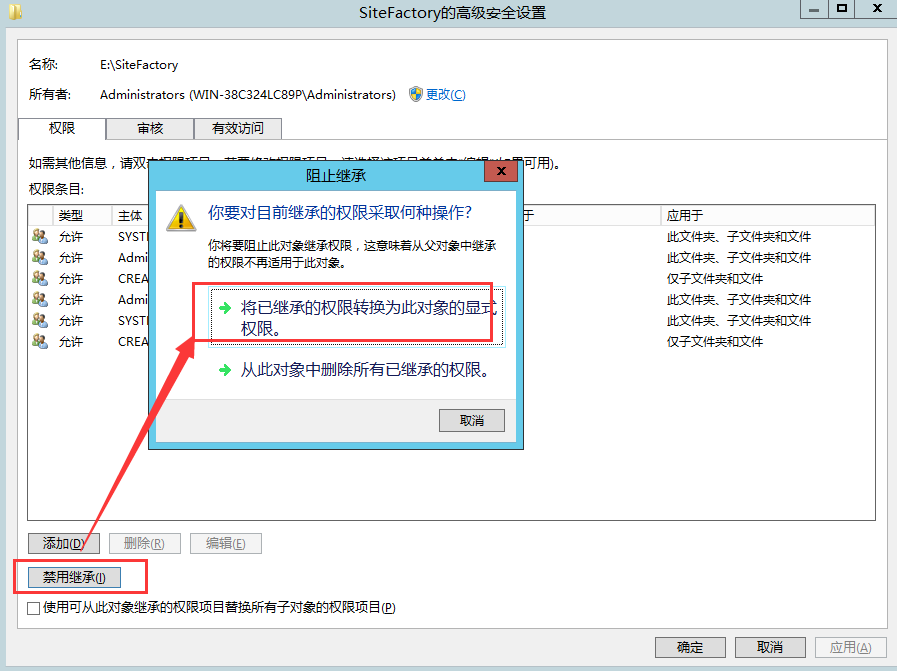Screen dimensions: 897x671
Task: Click the Administrators owner name text
Action: point(248,94)
